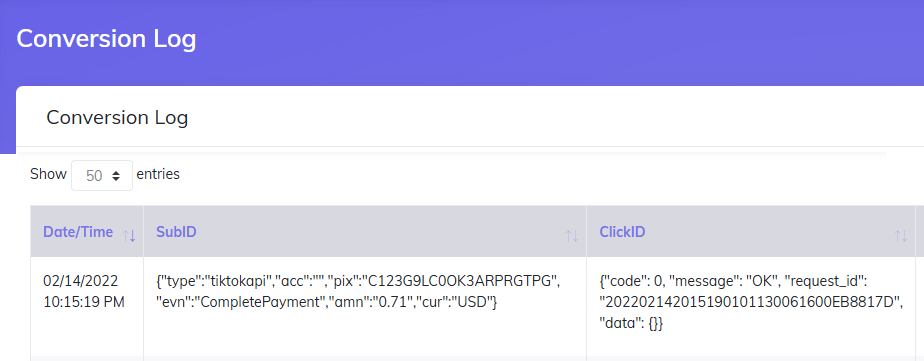This screenshot has height=361, width=924.
Task: Select the 02/14/2022 date in the first row
Action: 81,280
